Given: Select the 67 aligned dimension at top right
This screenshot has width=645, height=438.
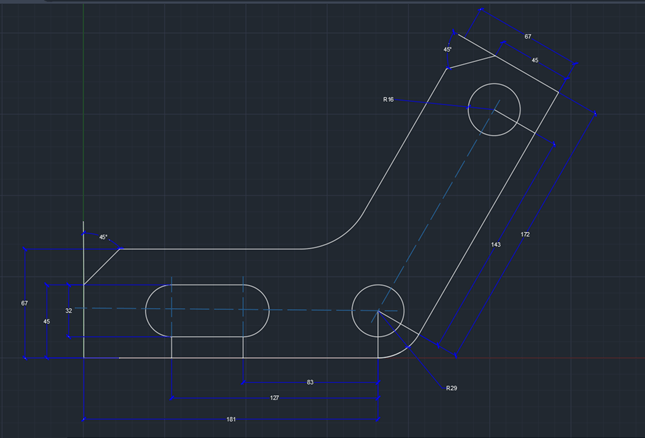Looking at the screenshot, I should click(x=528, y=36).
